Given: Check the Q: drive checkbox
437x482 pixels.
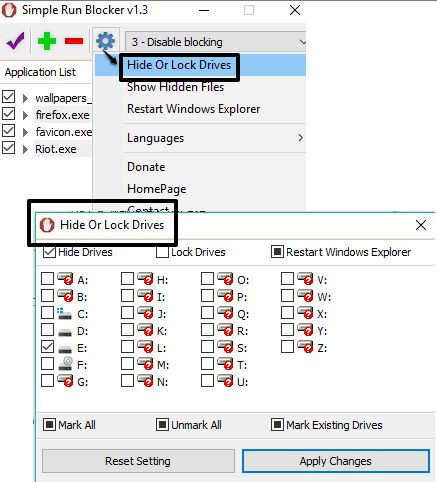Looking at the screenshot, I should click(x=207, y=313).
